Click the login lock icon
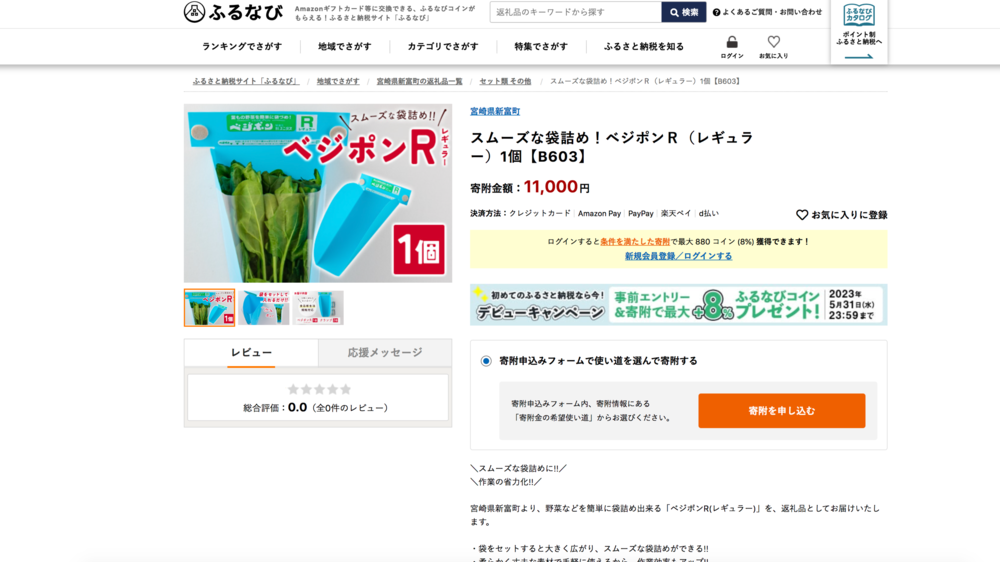Viewport: 1000px width, 562px height. pos(732,42)
